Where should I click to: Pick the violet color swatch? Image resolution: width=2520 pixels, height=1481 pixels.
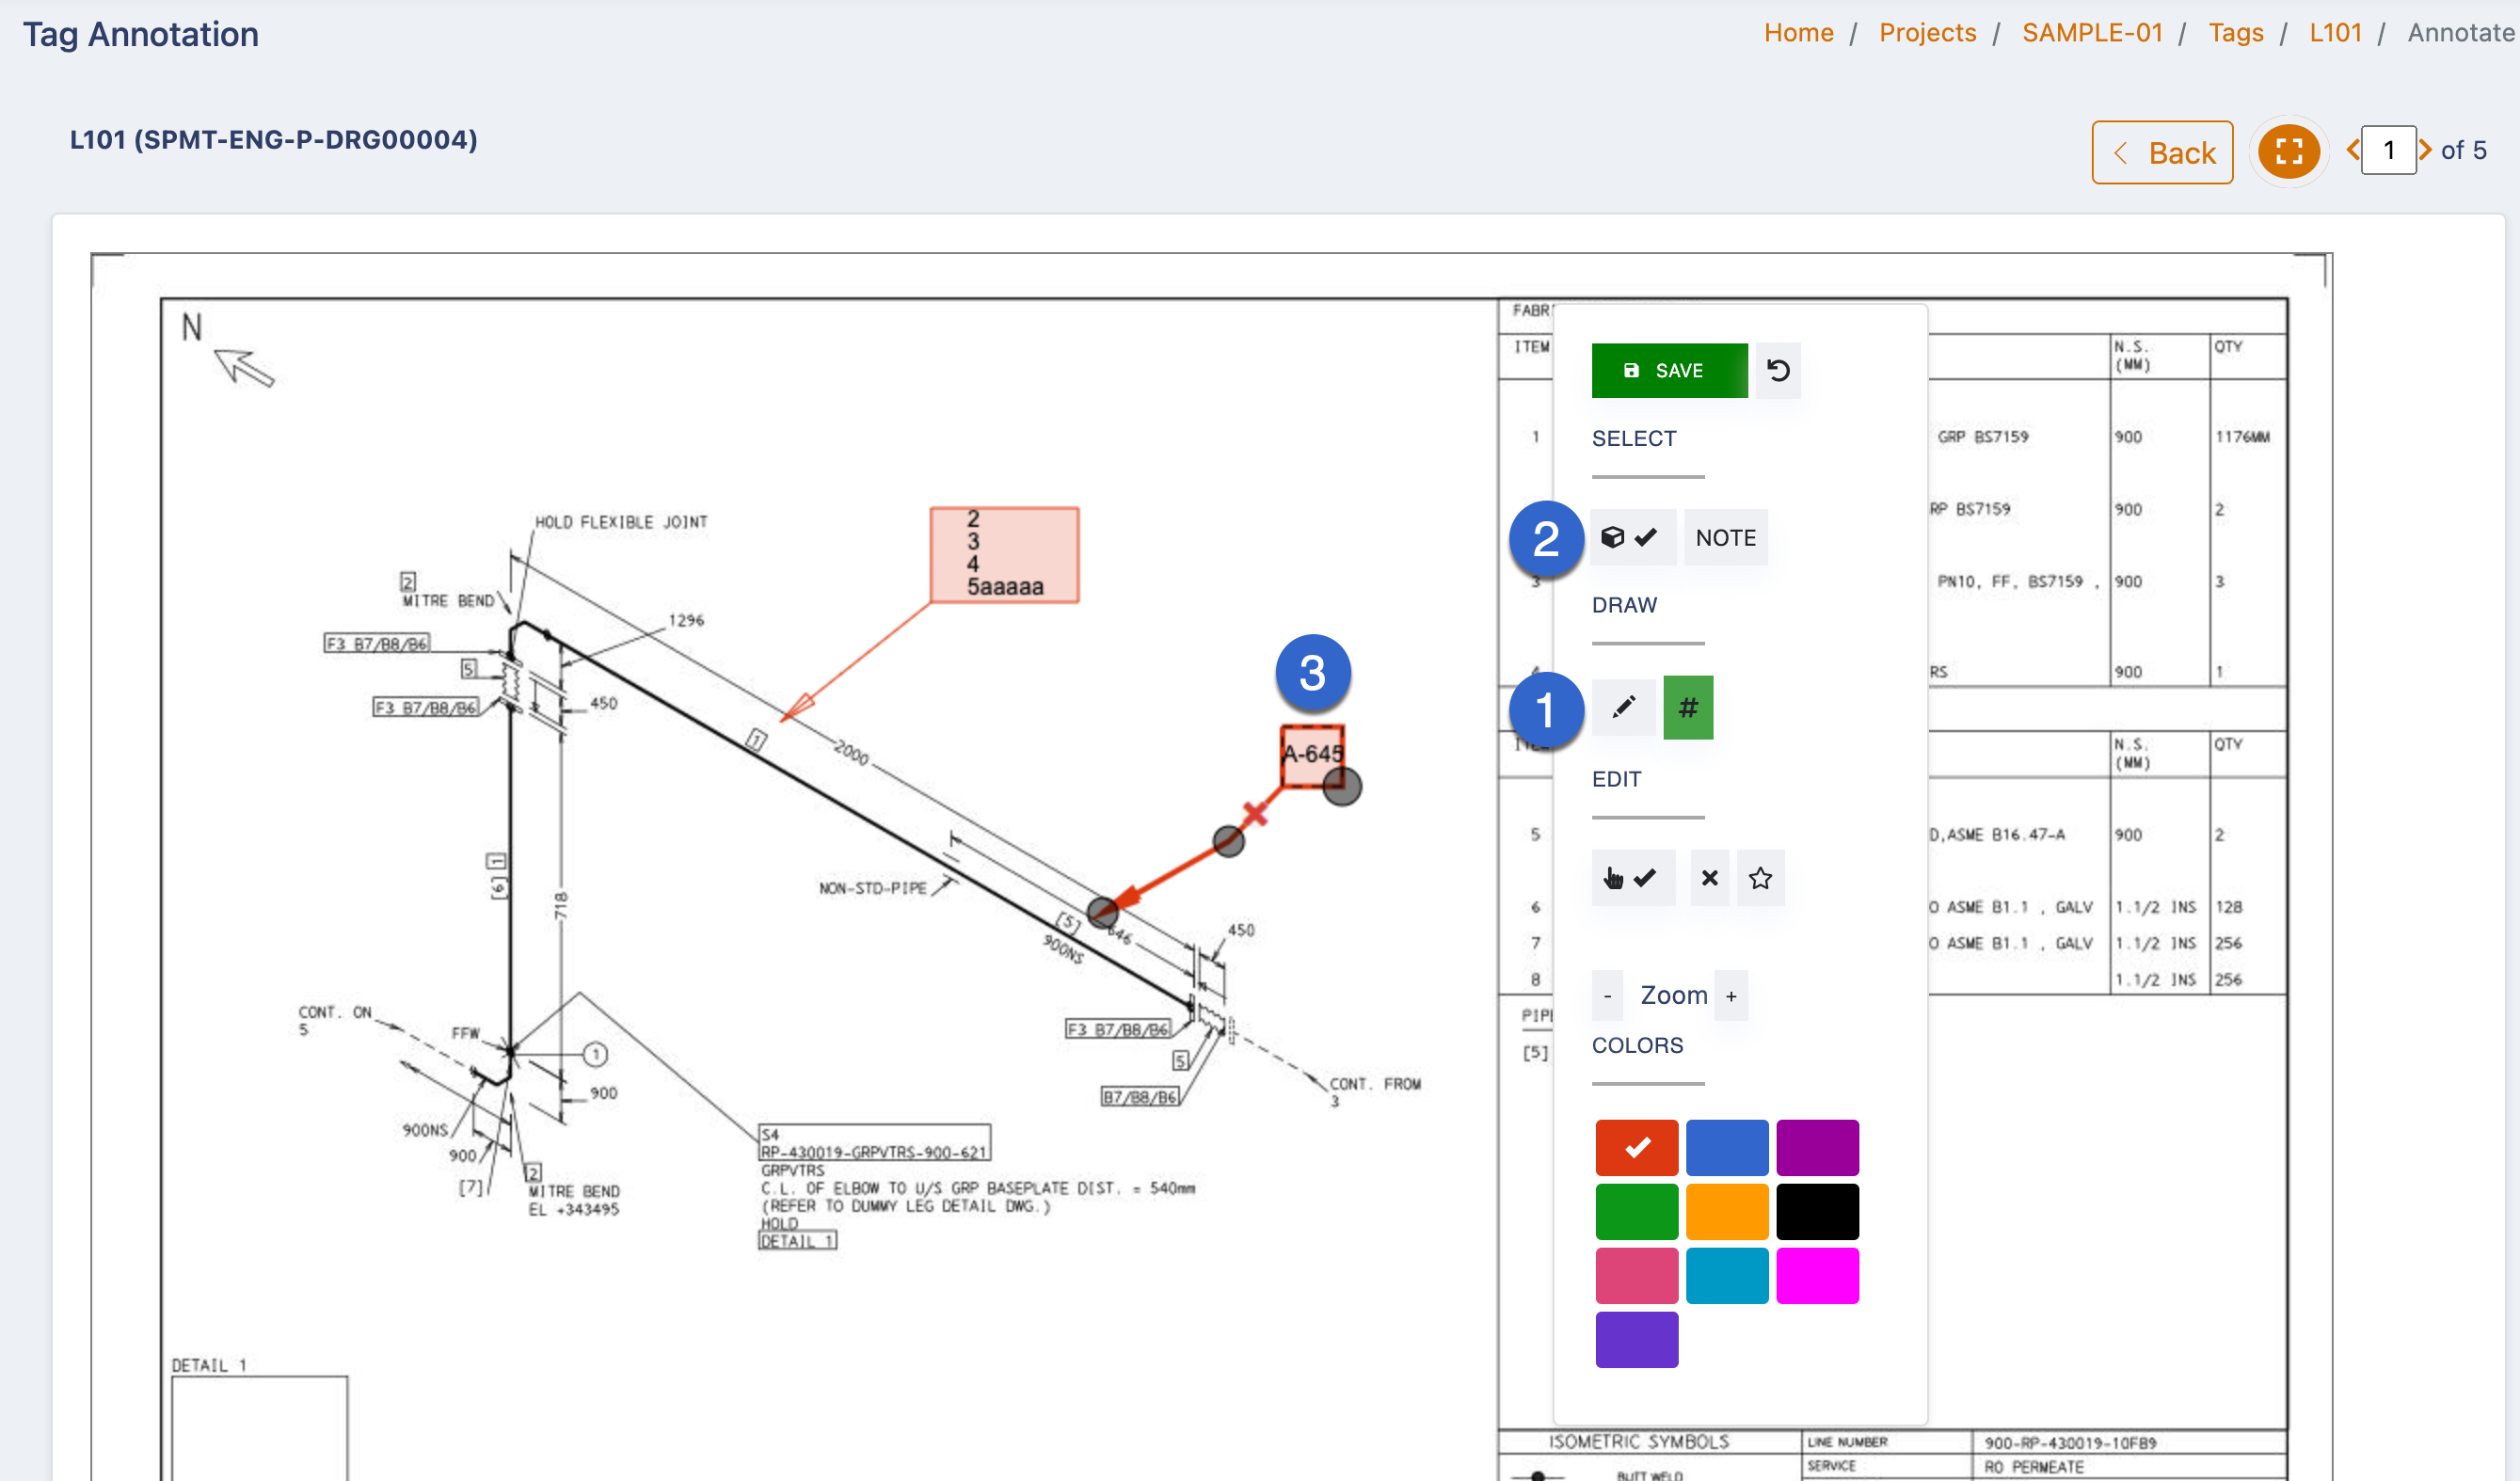click(x=1636, y=1339)
